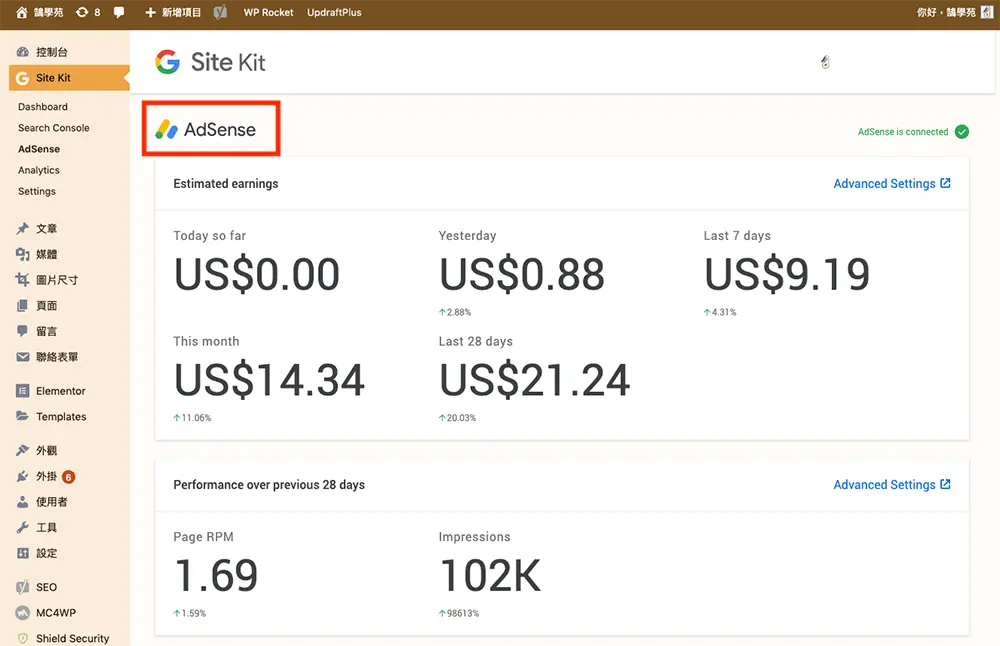Click the Shield Security icon

click(x=22, y=638)
